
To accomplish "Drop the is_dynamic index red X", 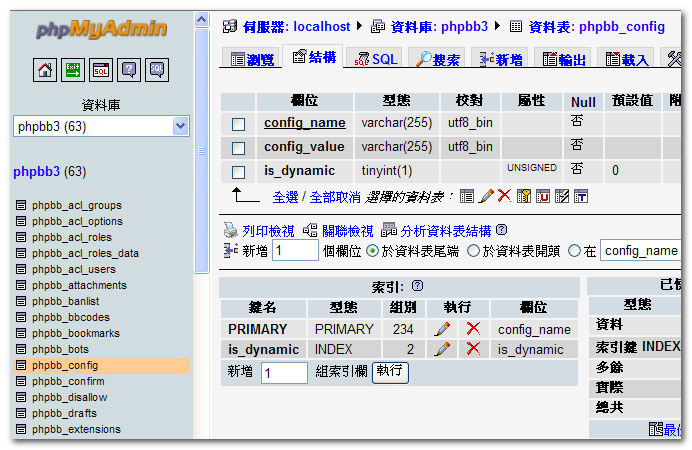I will coord(473,348).
